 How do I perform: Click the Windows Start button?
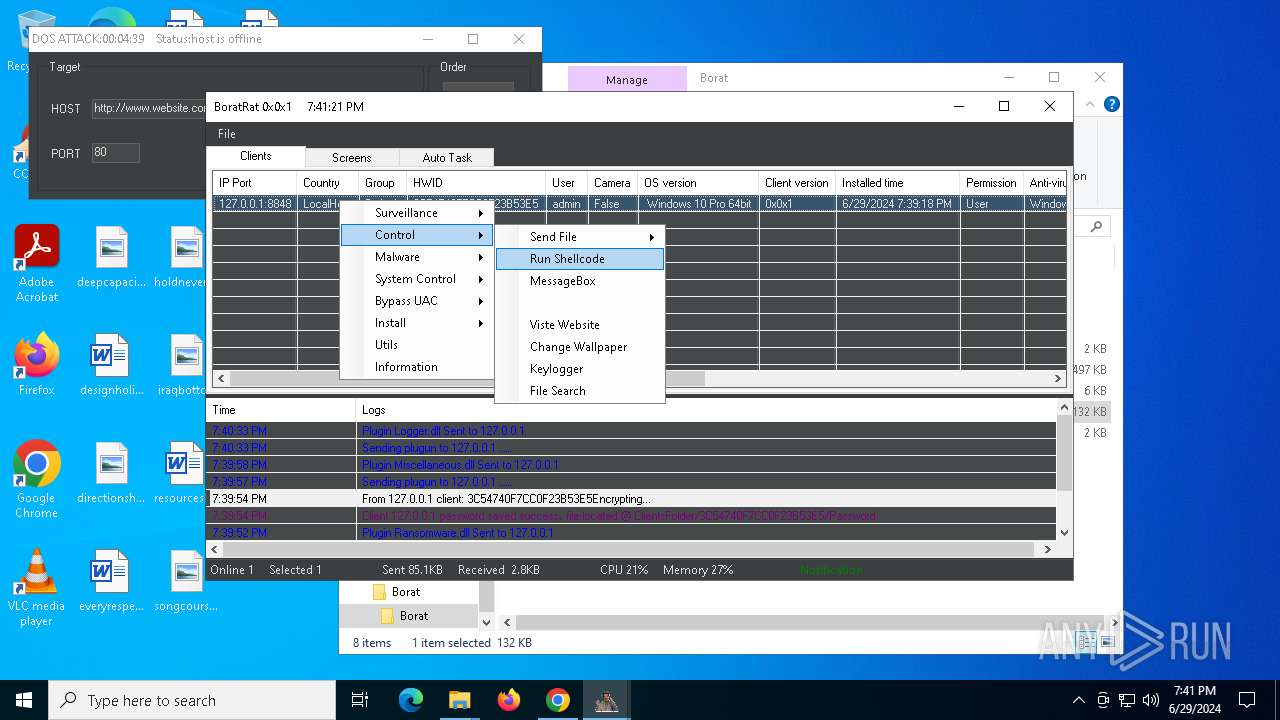point(24,700)
